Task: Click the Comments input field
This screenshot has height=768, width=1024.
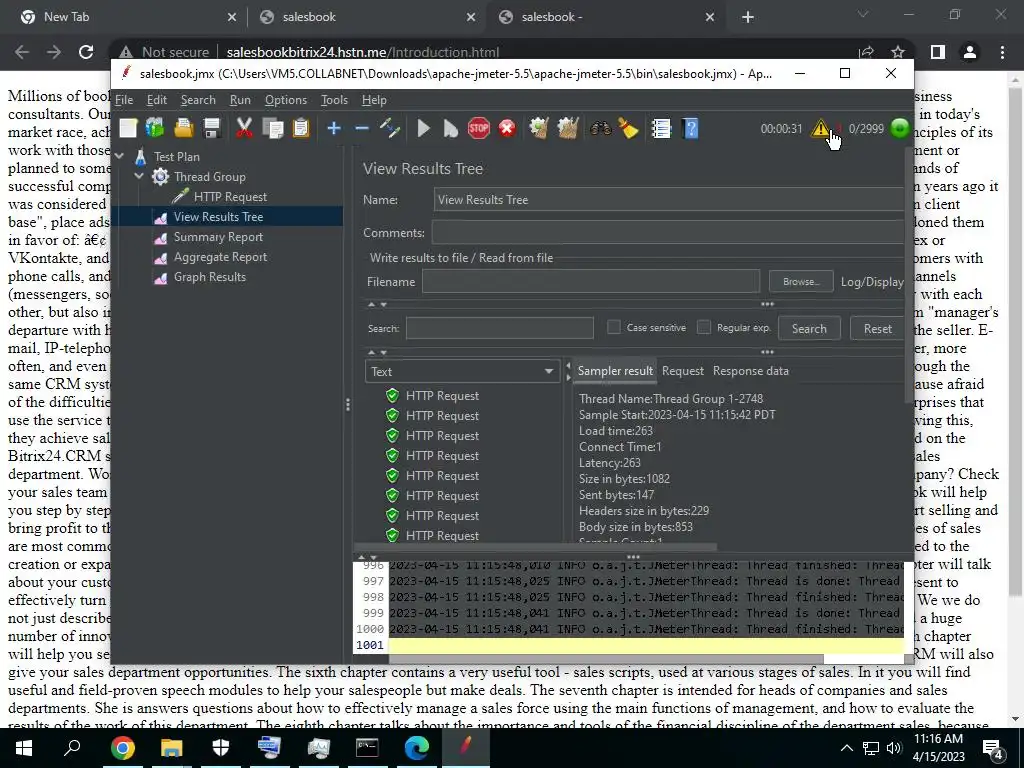Action: coord(667,233)
